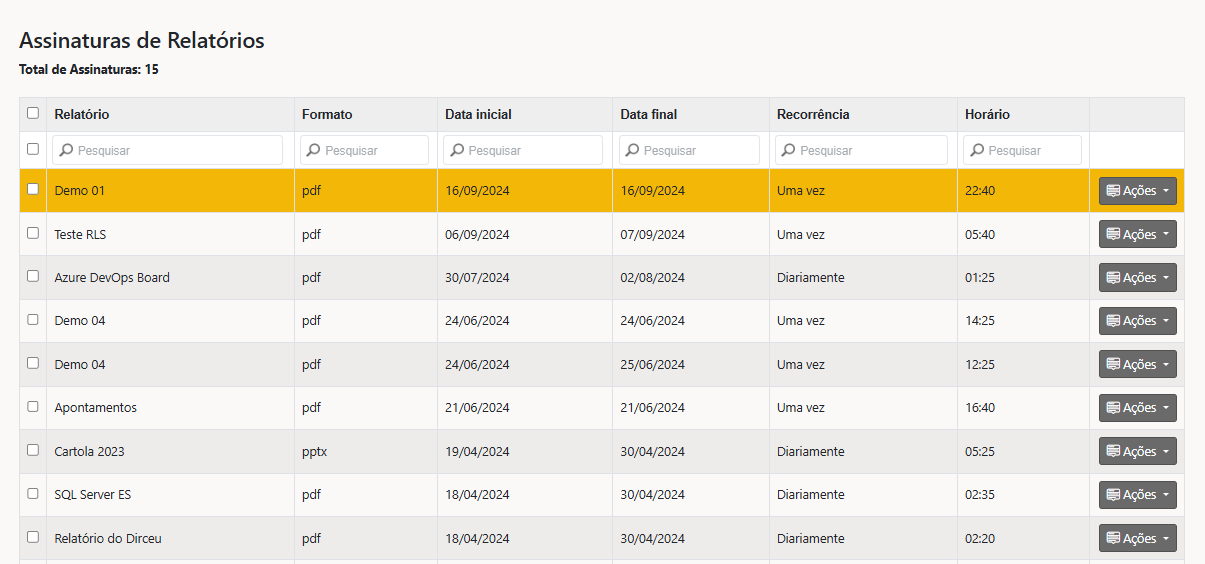1205x564 pixels.
Task: Open Ações dropdown caret for Relatório do Dirceu
Action: [1165, 539]
